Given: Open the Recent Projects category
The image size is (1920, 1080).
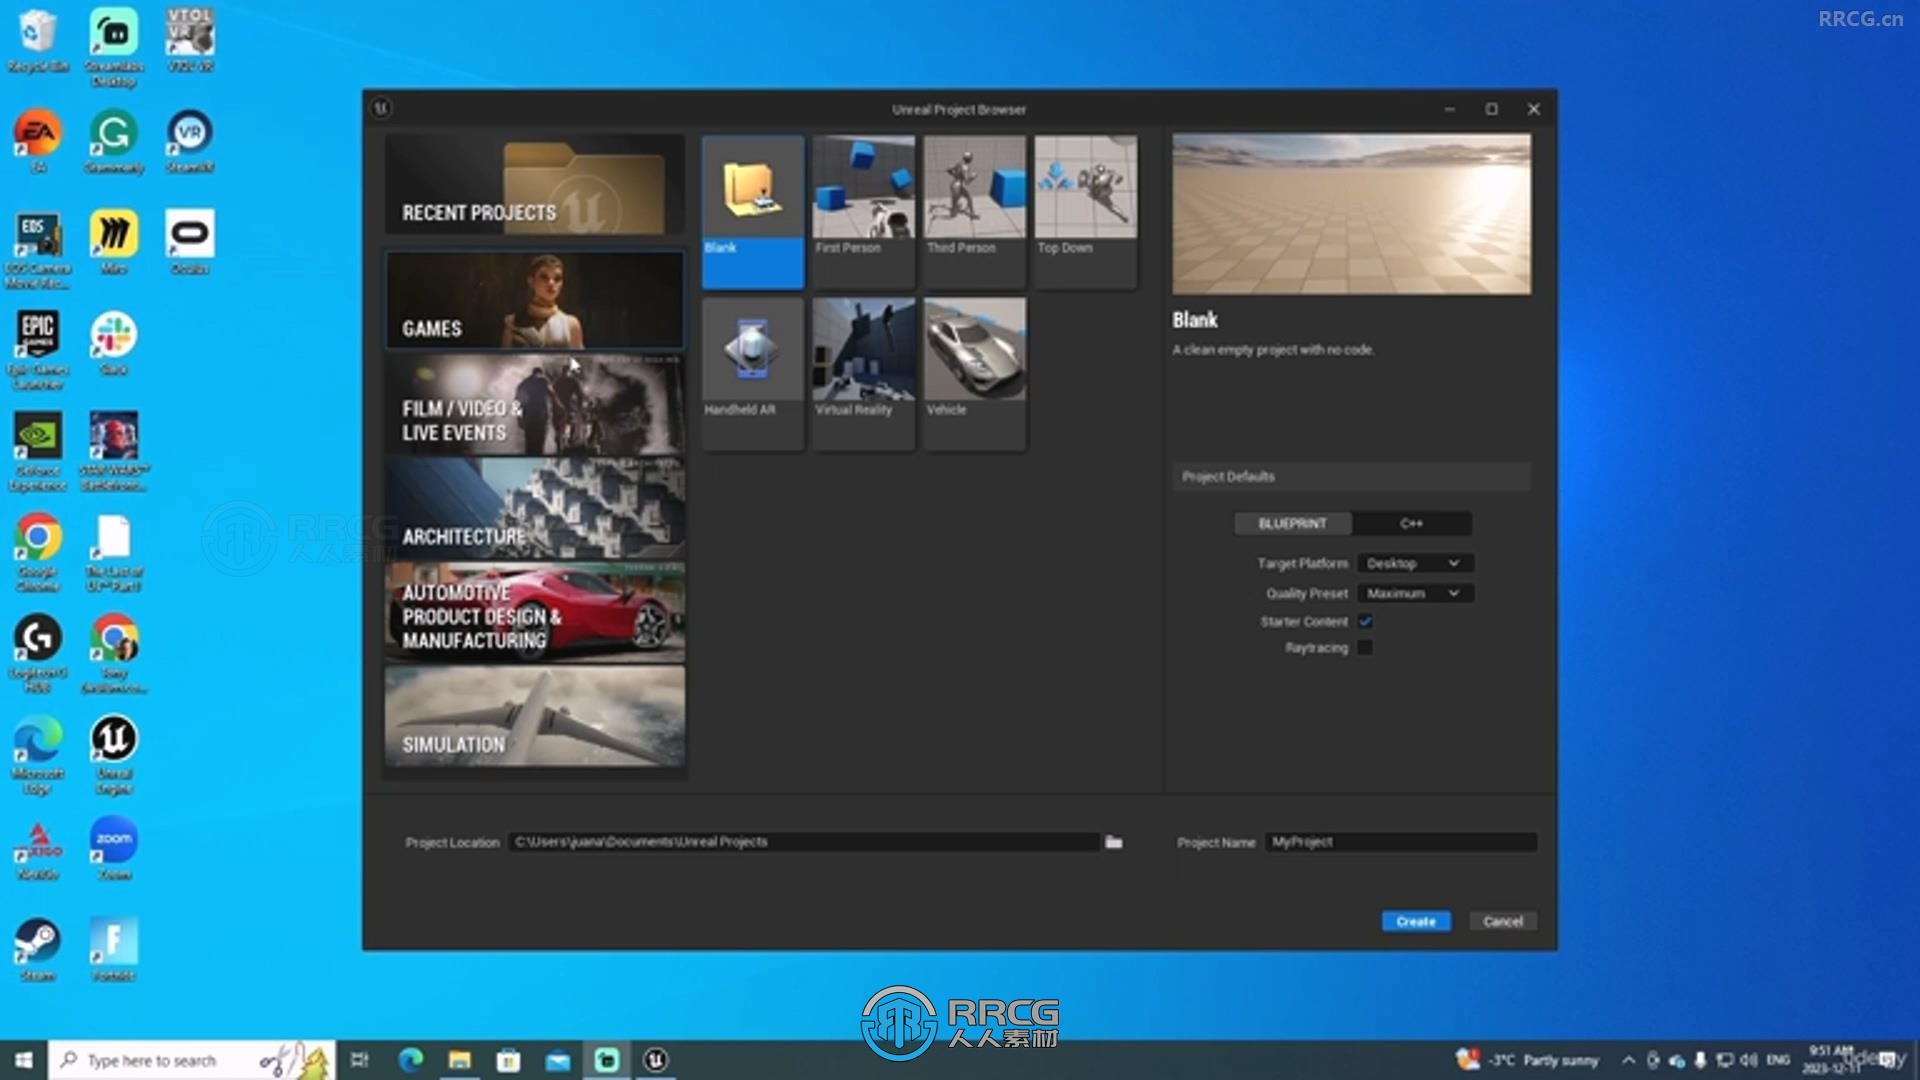Looking at the screenshot, I should [x=535, y=185].
